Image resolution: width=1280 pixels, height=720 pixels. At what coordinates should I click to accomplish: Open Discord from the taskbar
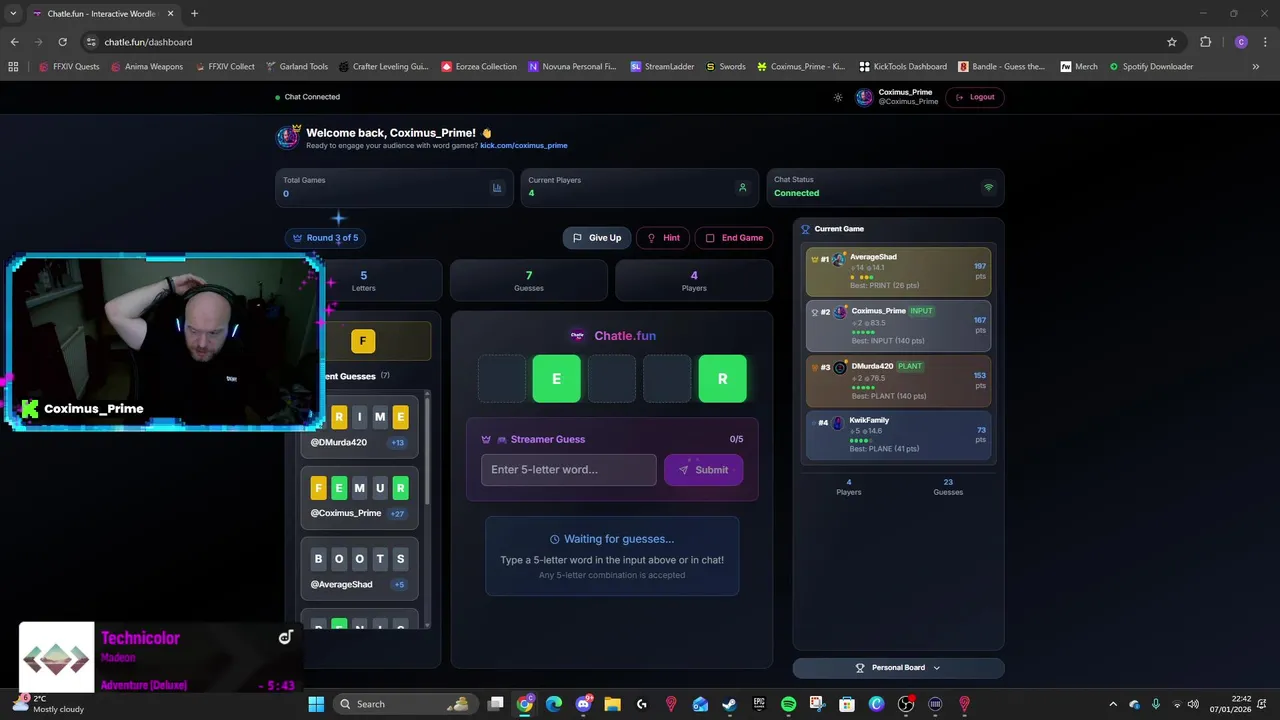583,704
